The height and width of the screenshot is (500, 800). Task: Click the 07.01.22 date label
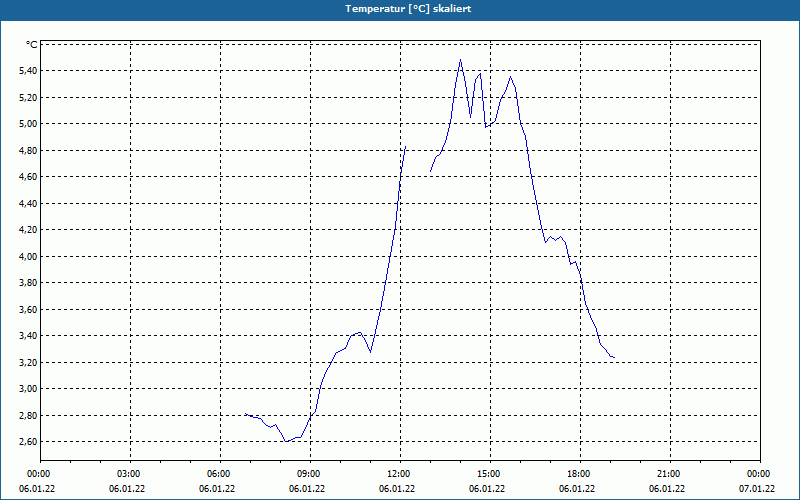point(757,489)
